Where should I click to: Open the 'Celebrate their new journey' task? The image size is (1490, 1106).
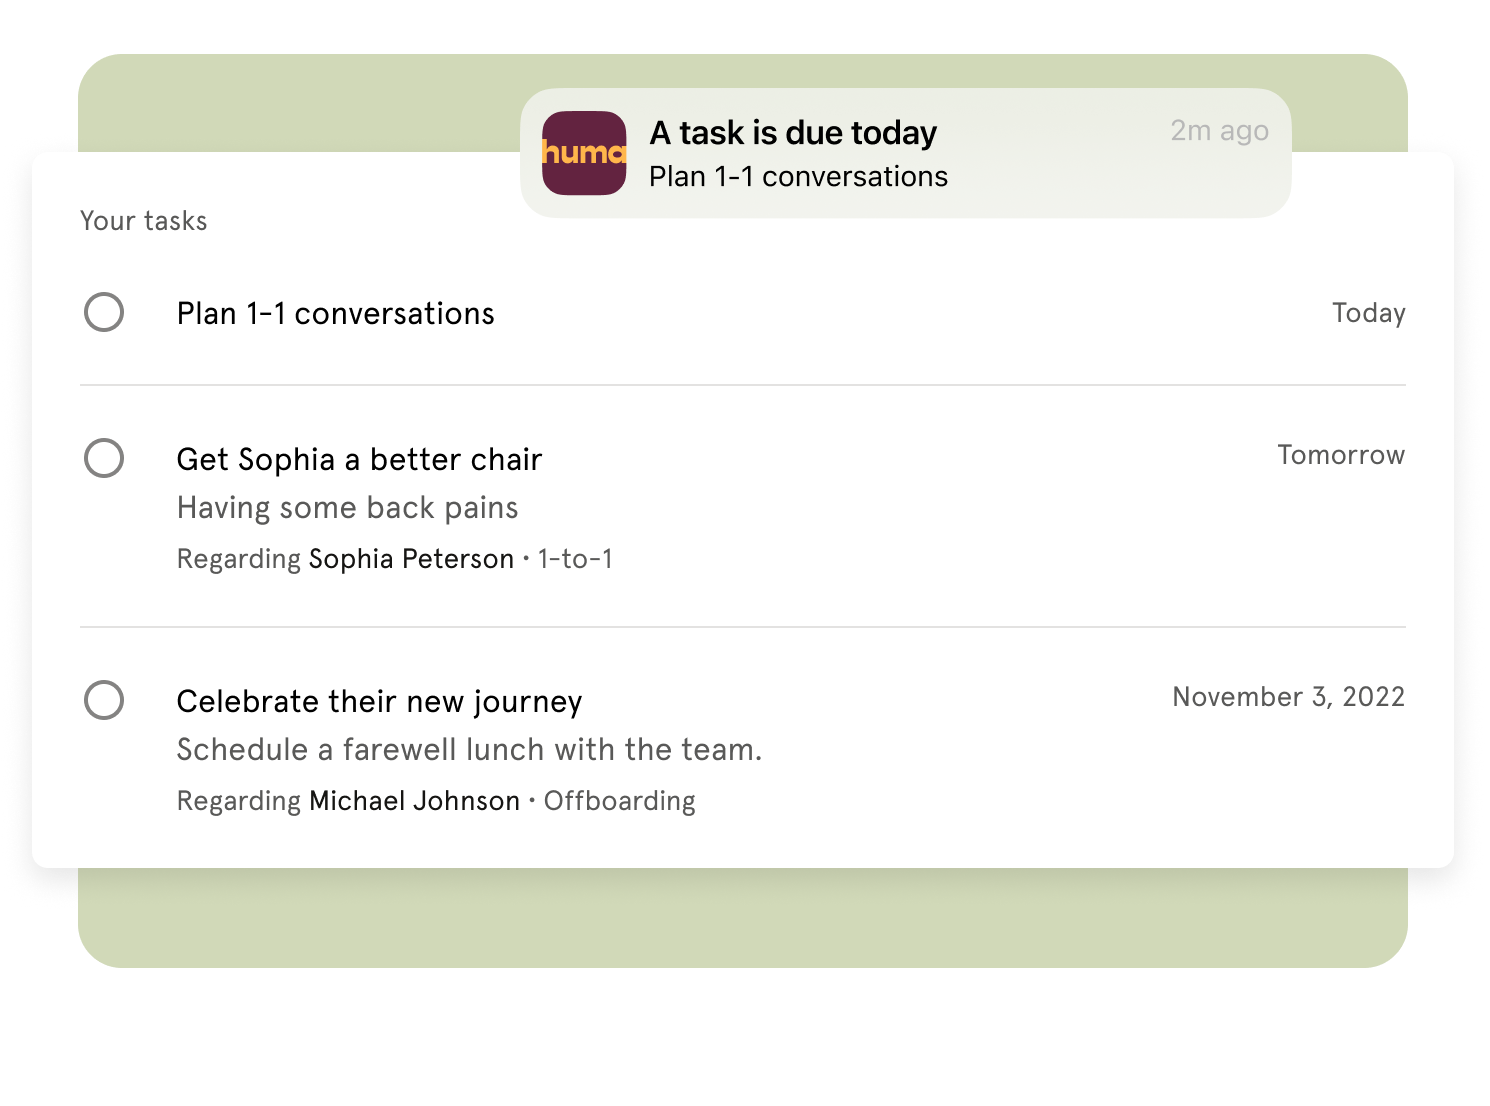(x=380, y=701)
